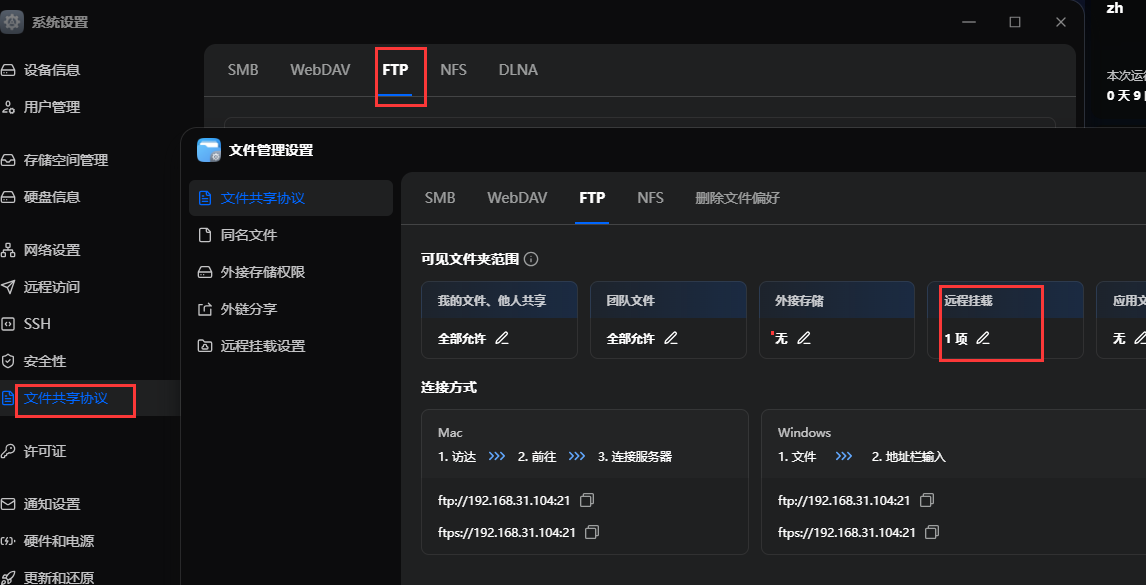Screen dimensions: 1146x585
Task: Open 安全性 settings
Action: click(x=45, y=361)
